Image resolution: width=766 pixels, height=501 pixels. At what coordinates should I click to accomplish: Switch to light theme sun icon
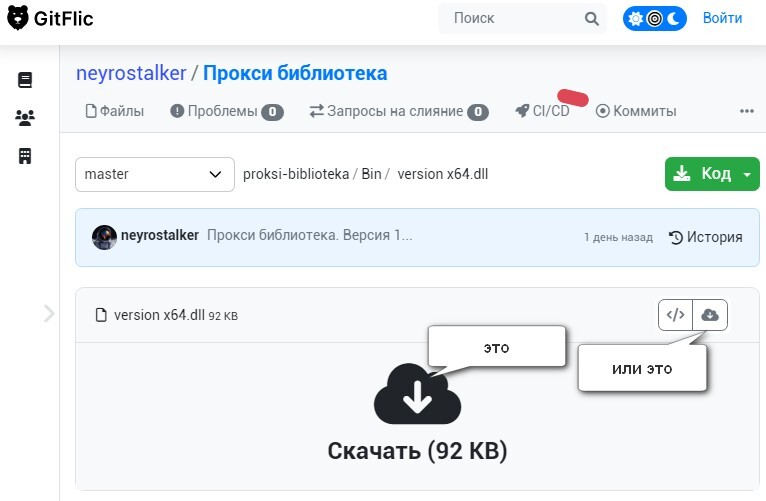click(636, 19)
